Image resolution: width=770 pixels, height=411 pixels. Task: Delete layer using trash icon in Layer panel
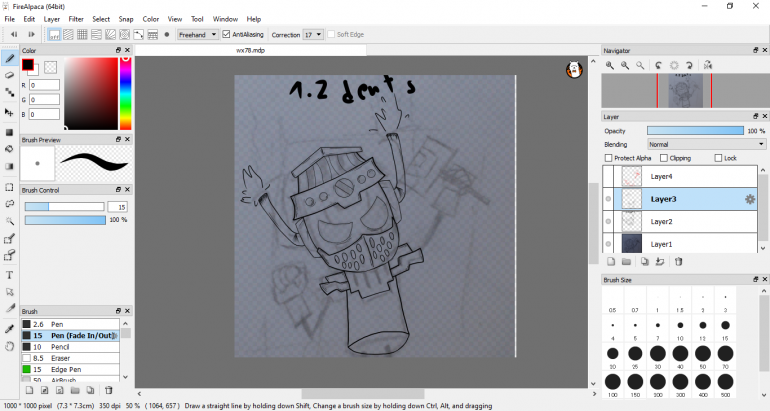678,262
